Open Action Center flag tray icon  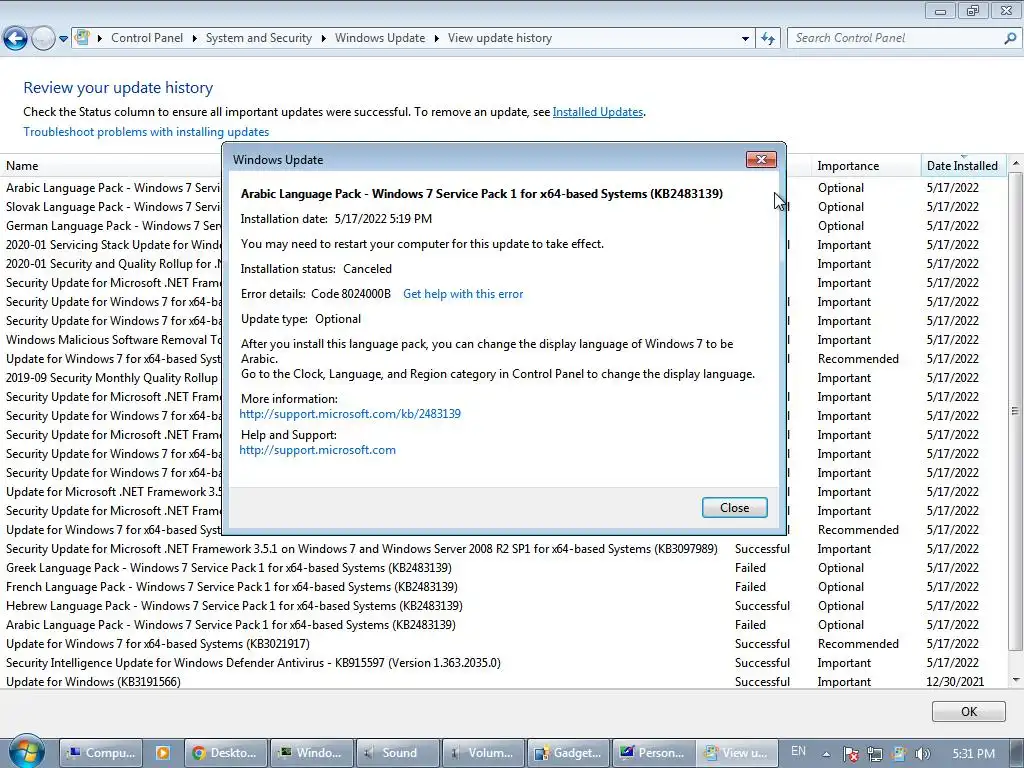850,754
